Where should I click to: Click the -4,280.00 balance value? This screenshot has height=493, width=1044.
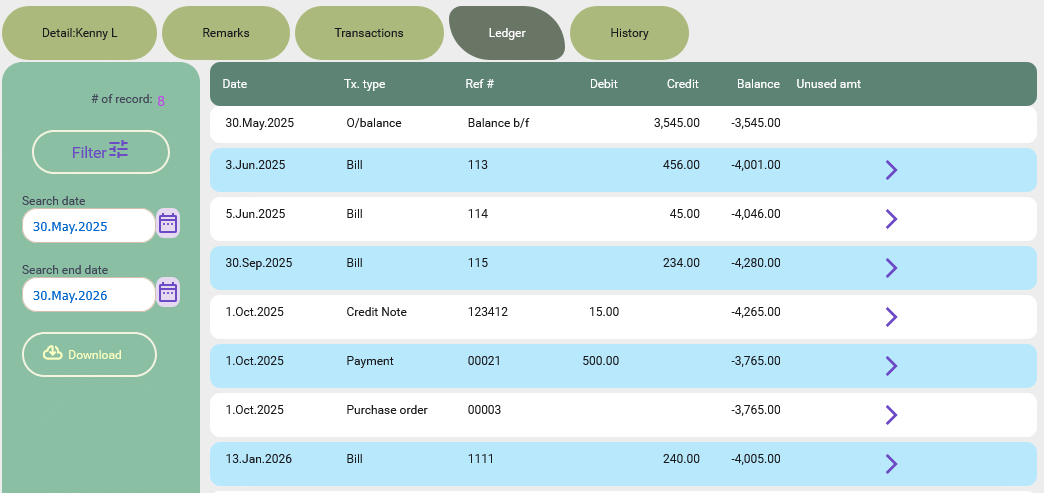[756, 262]
